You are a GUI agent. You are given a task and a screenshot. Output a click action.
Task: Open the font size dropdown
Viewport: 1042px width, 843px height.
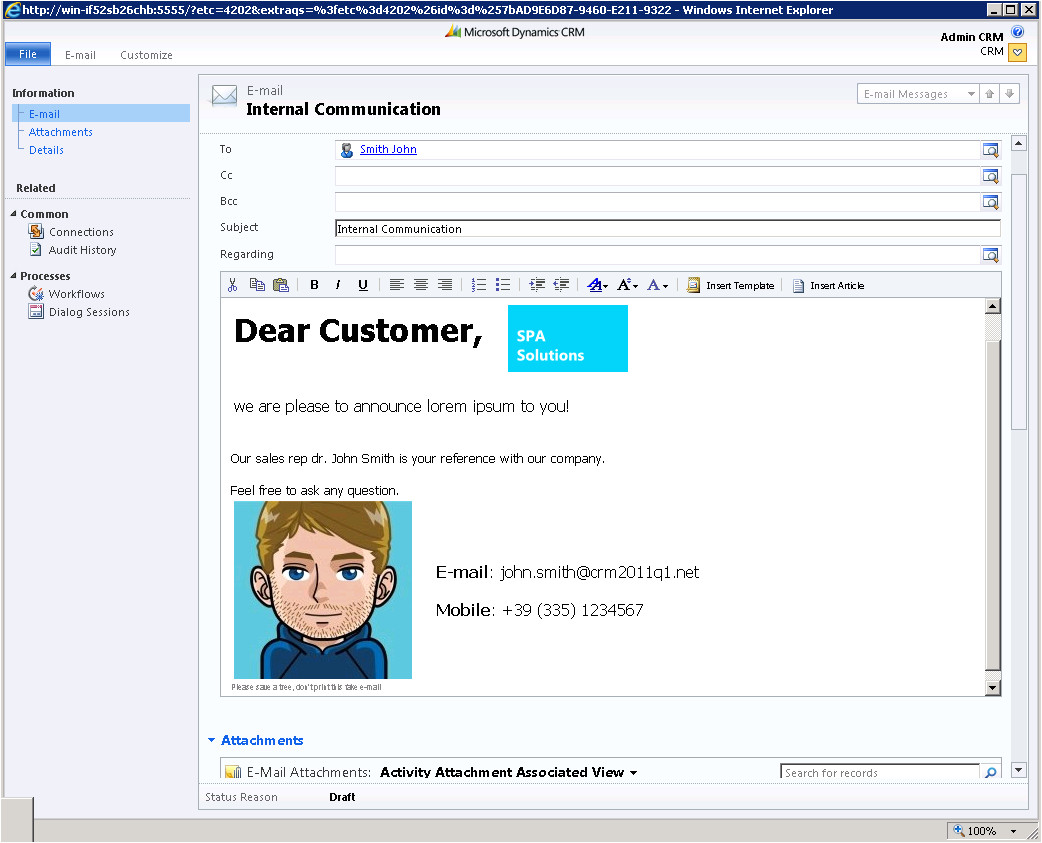click(628, 285)
